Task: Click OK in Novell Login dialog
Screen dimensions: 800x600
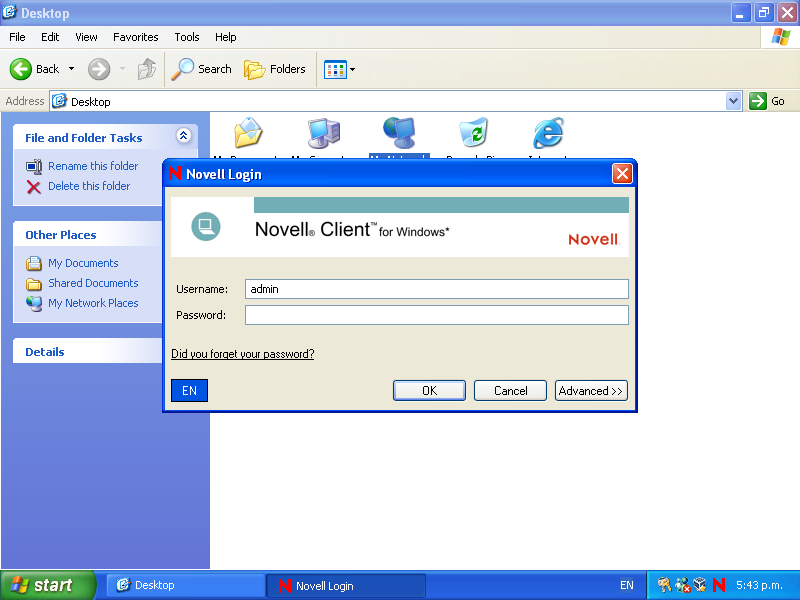Action: (429, 390)
